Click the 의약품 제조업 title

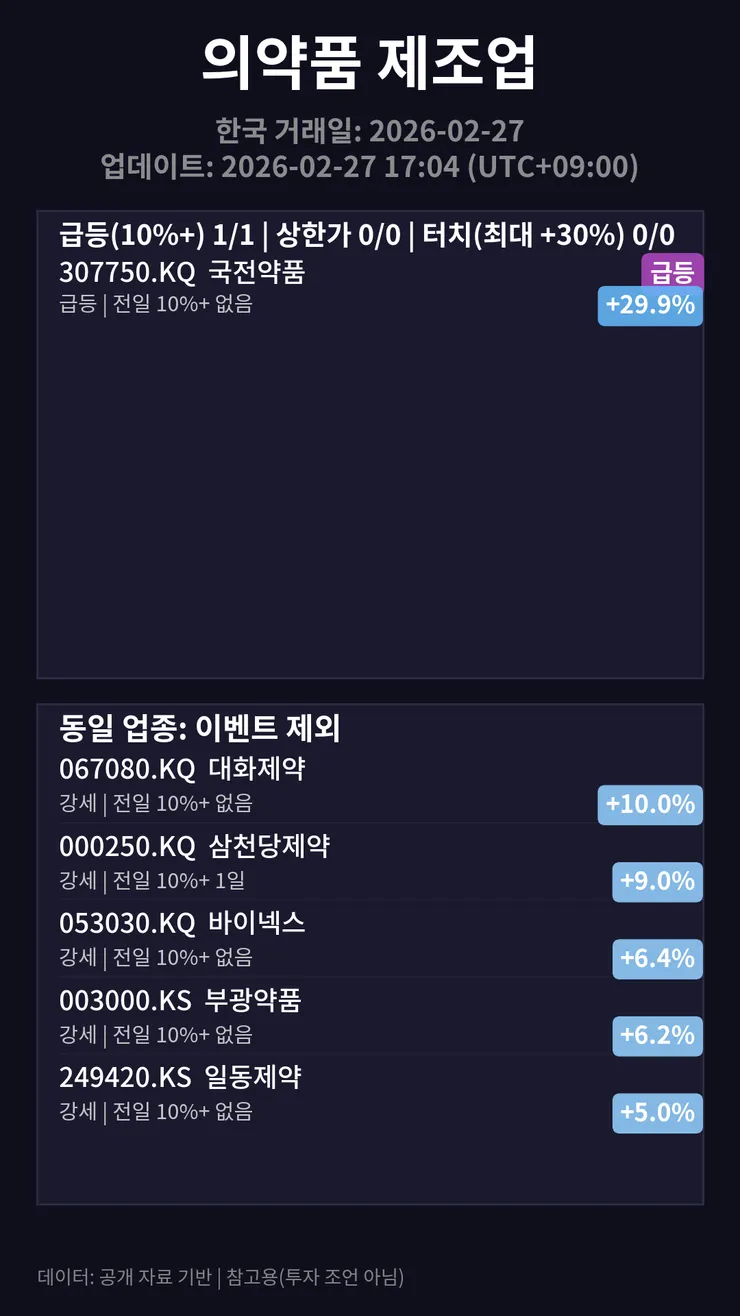click(370, 62)
